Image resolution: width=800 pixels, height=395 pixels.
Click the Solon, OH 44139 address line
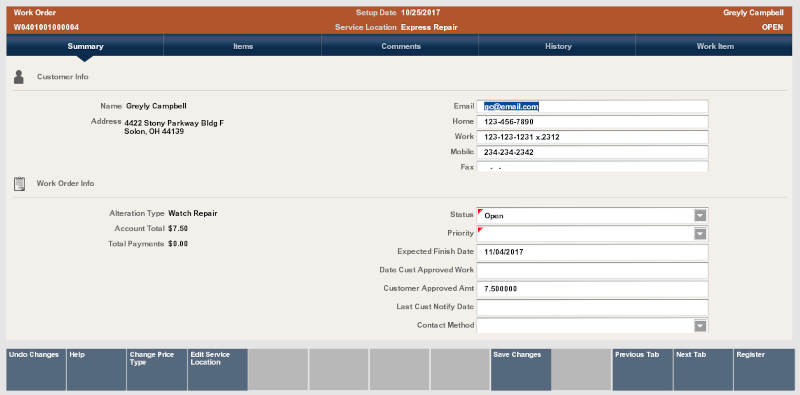[x=154, y=132]
